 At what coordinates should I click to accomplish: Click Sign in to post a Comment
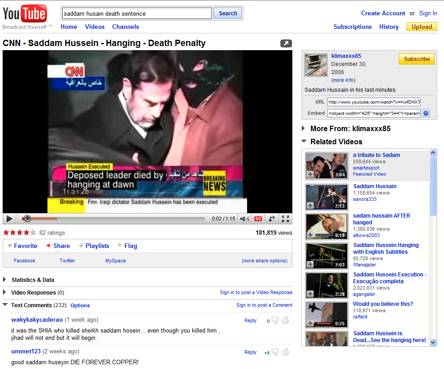pyautogui.click(x=264, y=305)
